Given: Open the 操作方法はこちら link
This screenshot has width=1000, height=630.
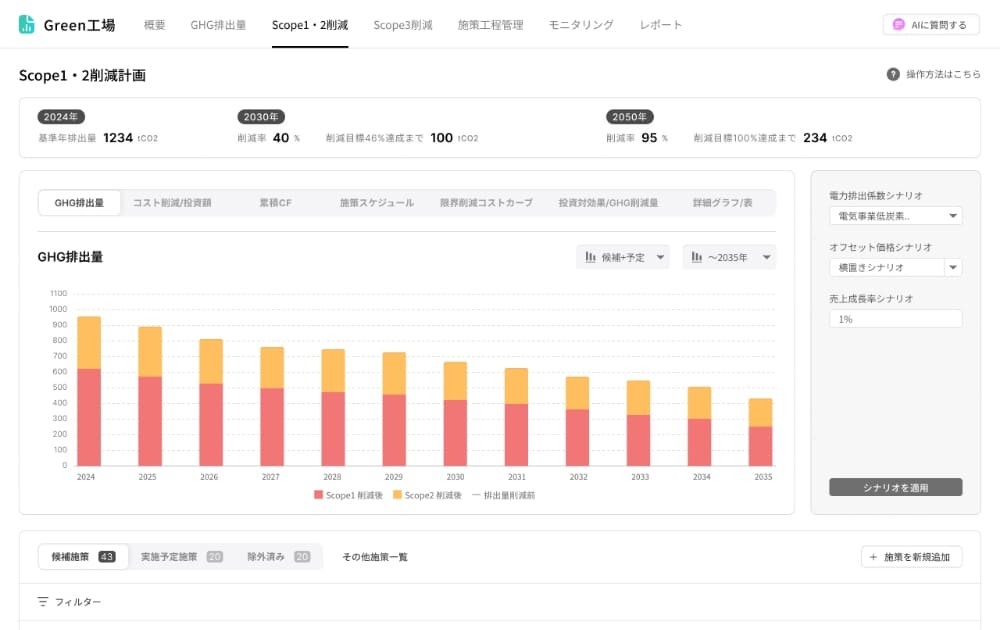Looking at the screenshot, I should coord(943,74).
